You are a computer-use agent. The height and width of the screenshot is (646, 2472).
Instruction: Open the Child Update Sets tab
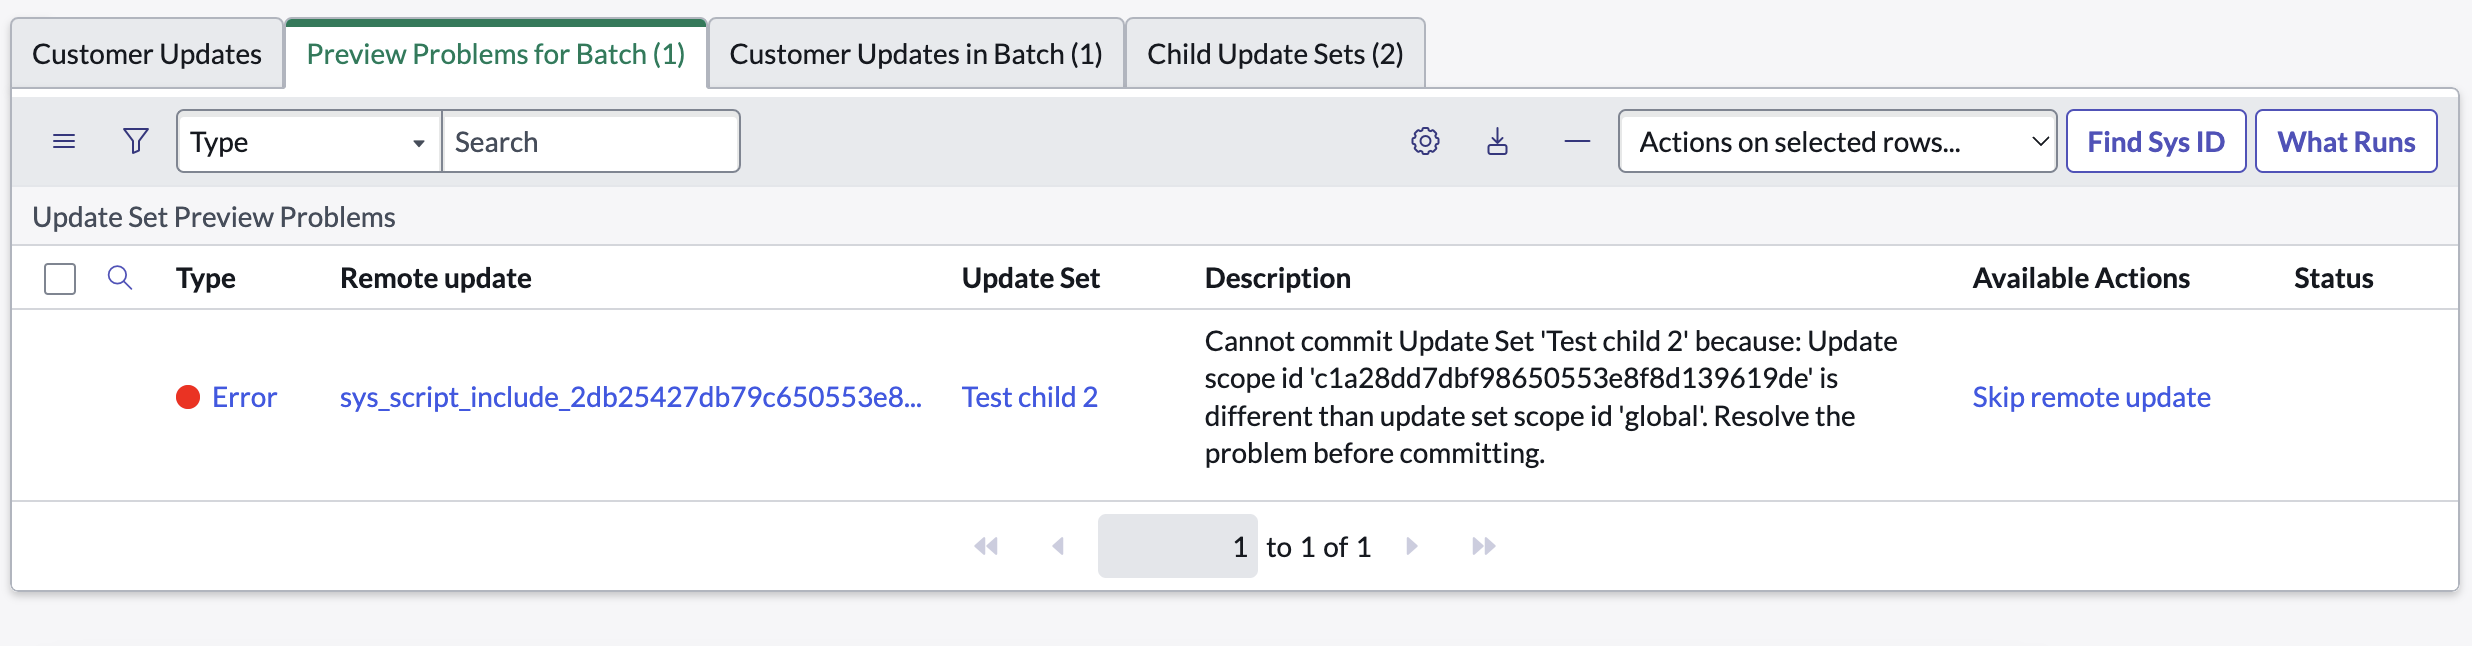click(1275, 54)
